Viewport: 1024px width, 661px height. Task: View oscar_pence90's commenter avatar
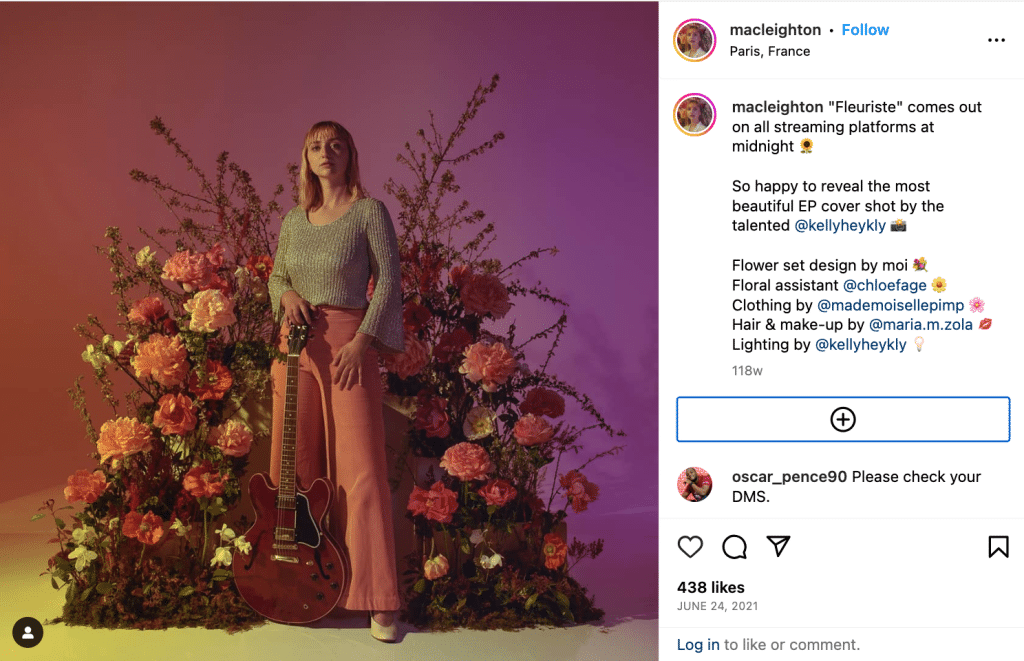tap(694, 485)
